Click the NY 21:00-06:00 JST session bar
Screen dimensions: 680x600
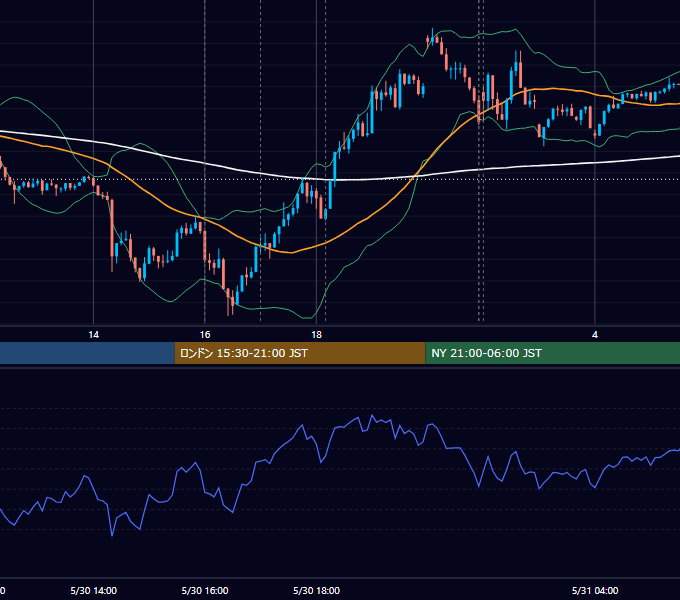click(552, 353)
